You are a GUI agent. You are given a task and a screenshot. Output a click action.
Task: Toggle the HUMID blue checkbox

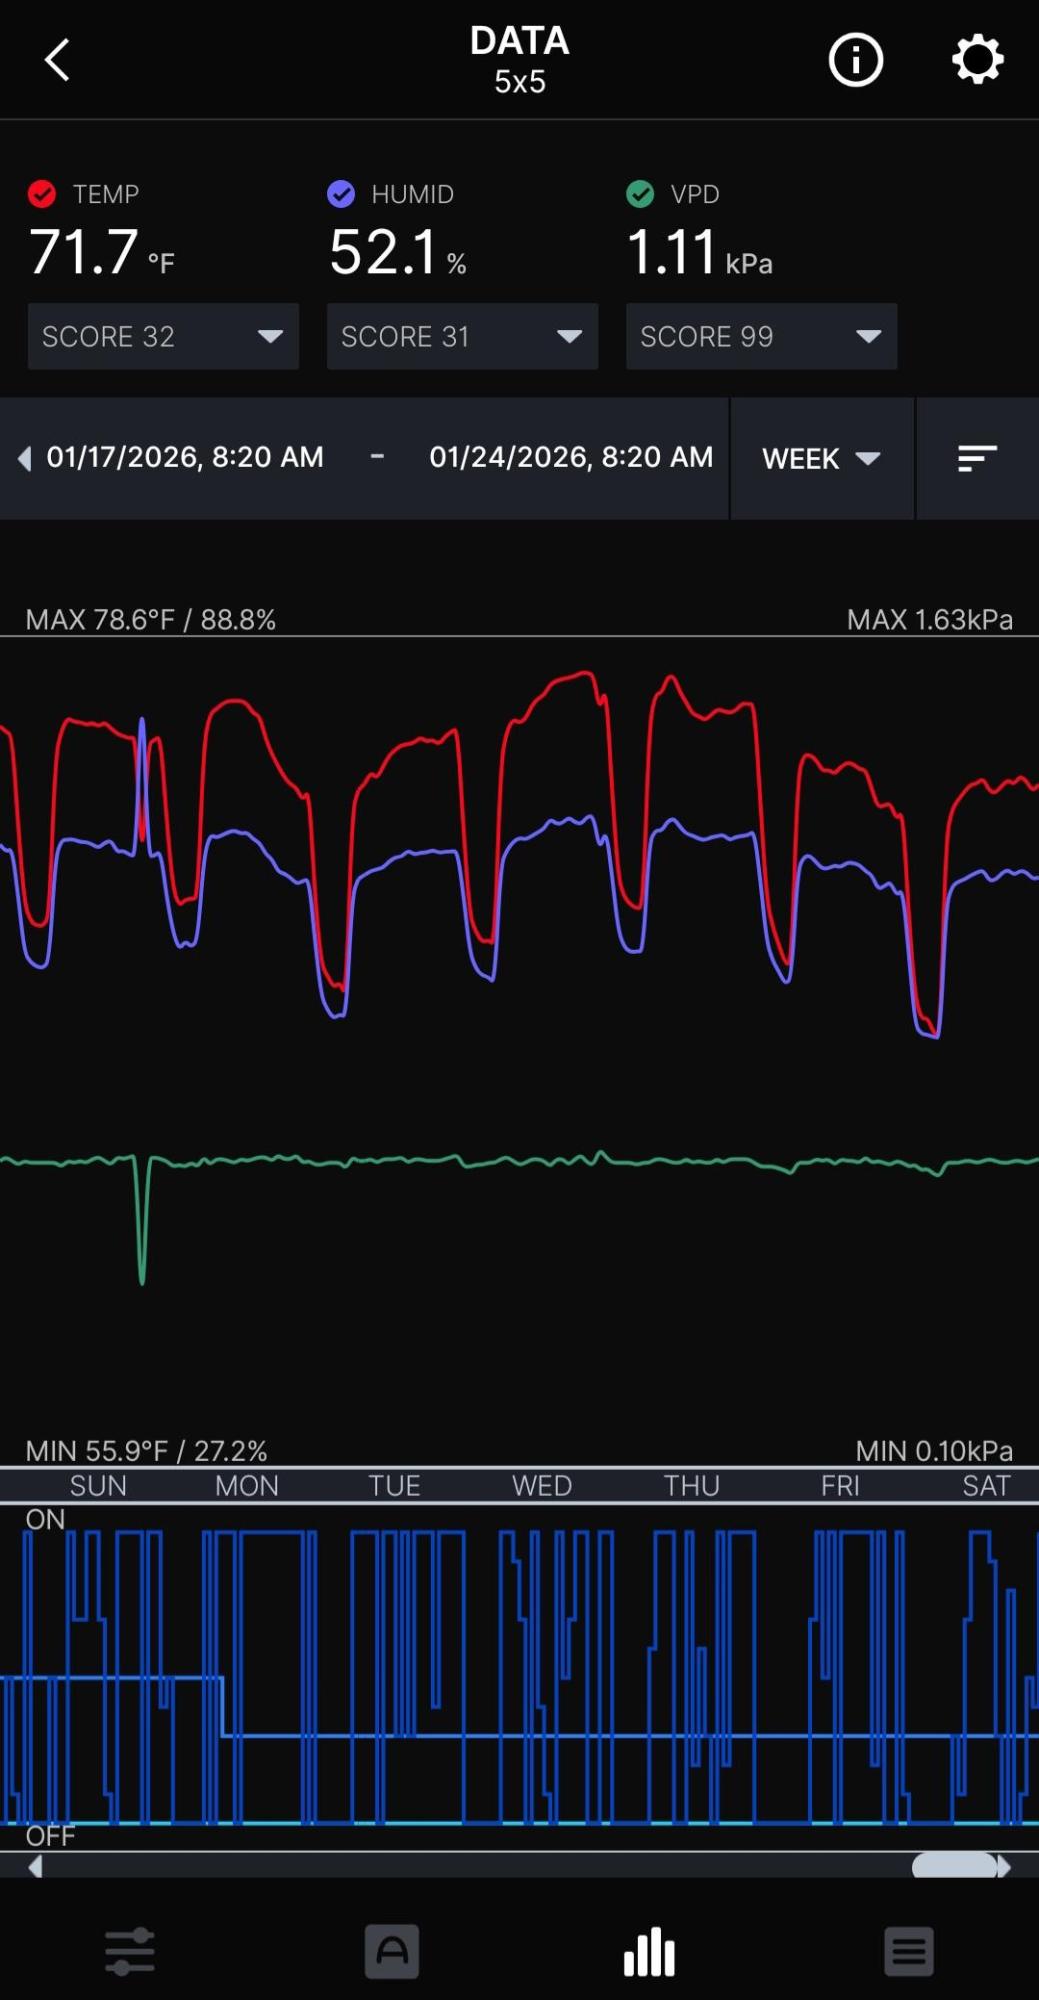pos(341,194)
